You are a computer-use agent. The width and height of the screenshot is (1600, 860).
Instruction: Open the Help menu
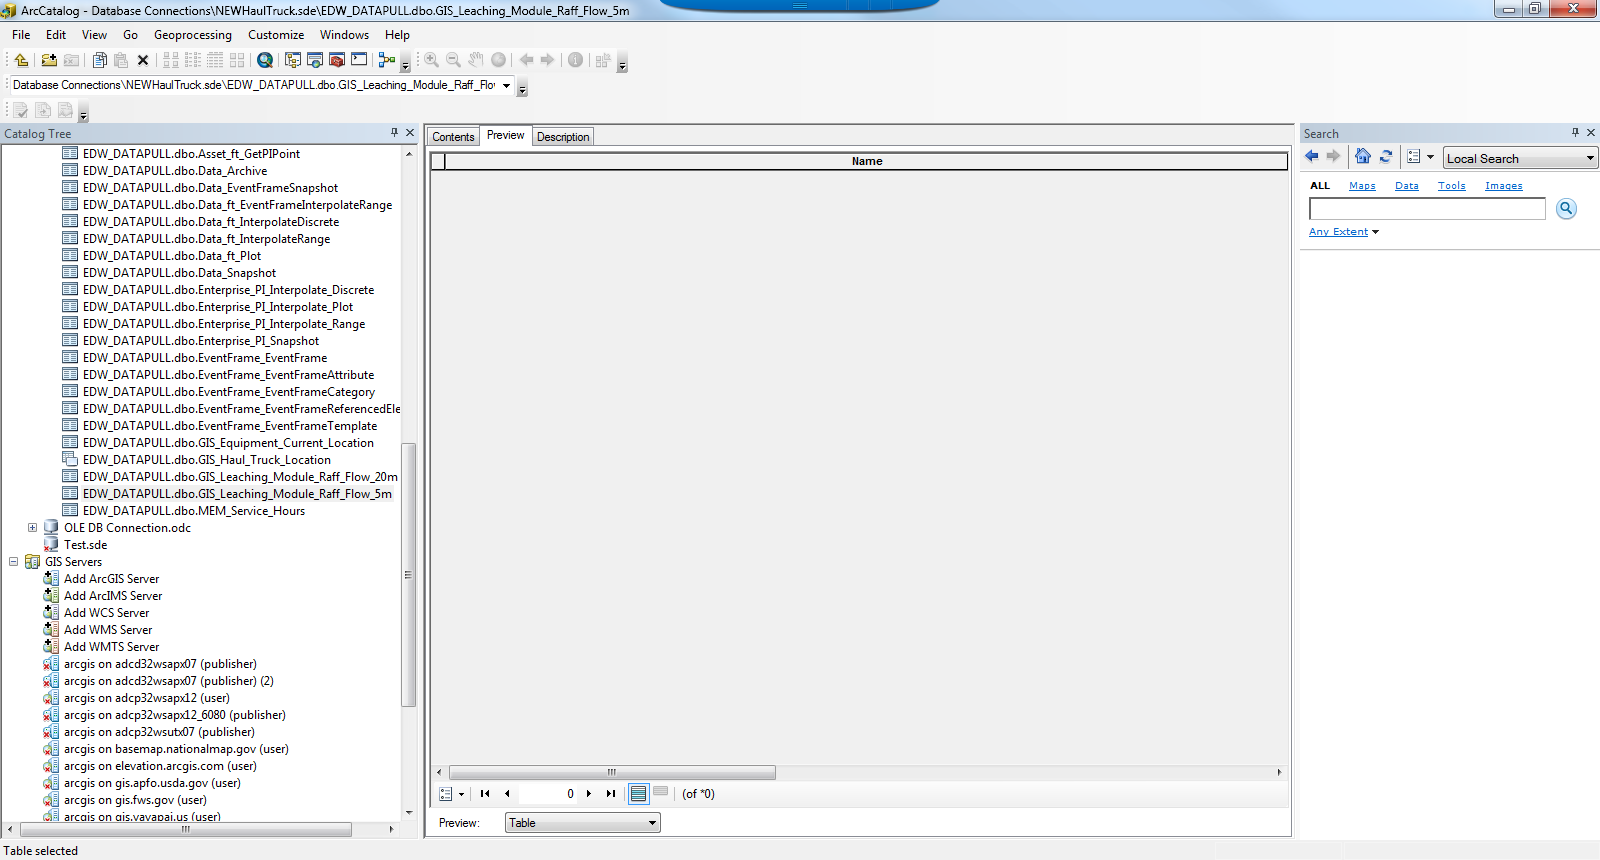(x=397, y=35)
